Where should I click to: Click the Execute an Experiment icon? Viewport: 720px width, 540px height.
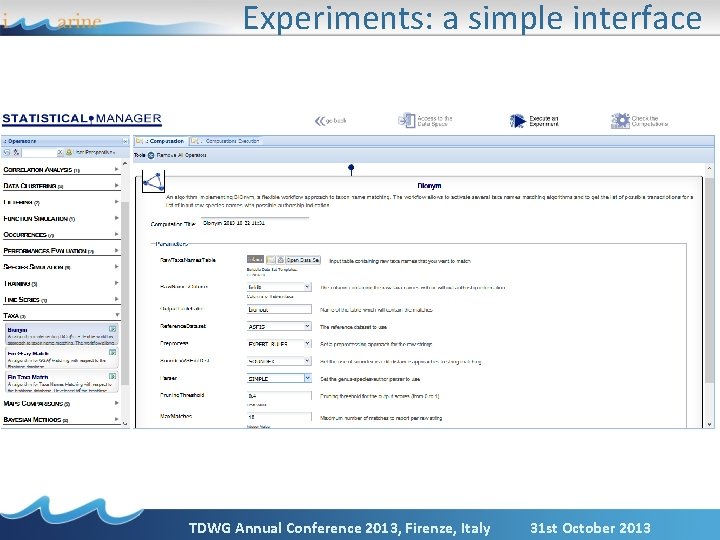pyautogui.click(x=517, y=121)
